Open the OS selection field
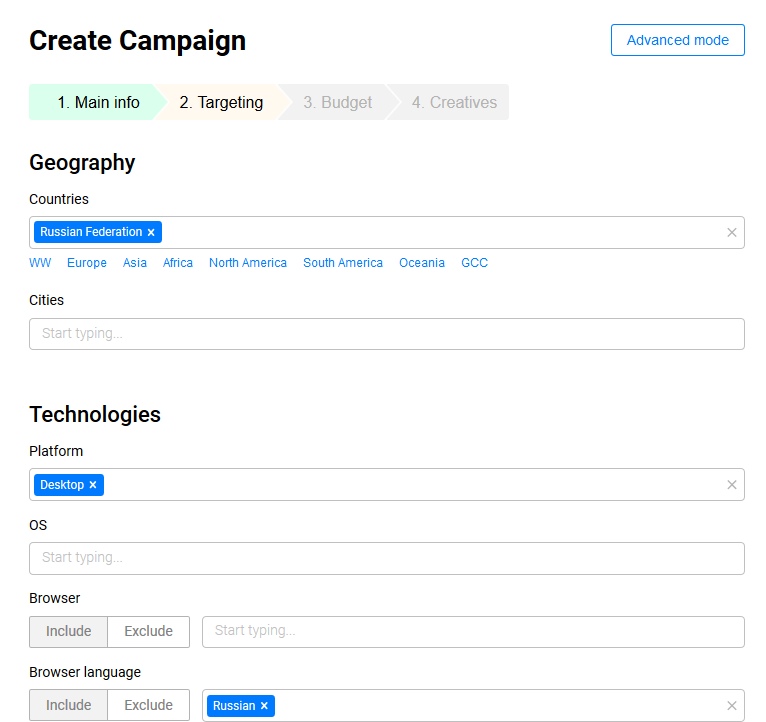766x722 pixels. pos(386,558)
